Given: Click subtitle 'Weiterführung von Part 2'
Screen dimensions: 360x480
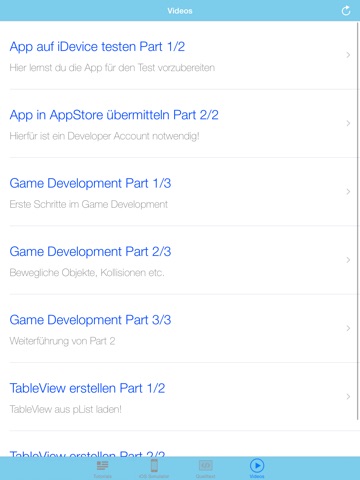Looking at the screenshot, I should (62, 341).
